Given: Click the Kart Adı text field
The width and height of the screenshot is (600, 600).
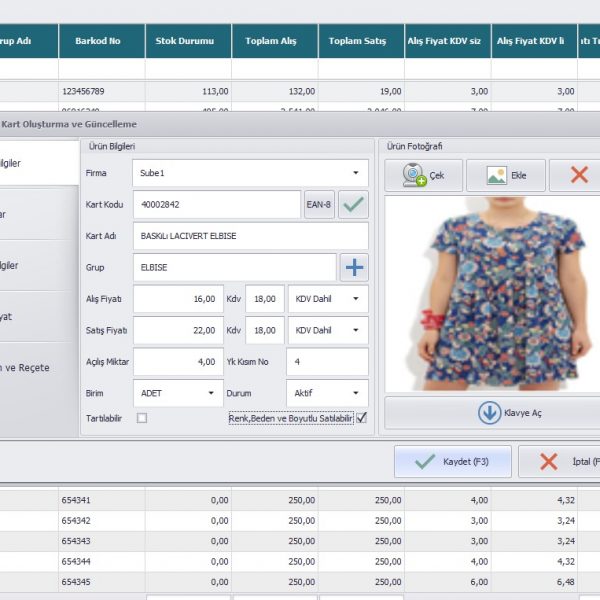Looking at the screenshot, I should click(250, 236).
